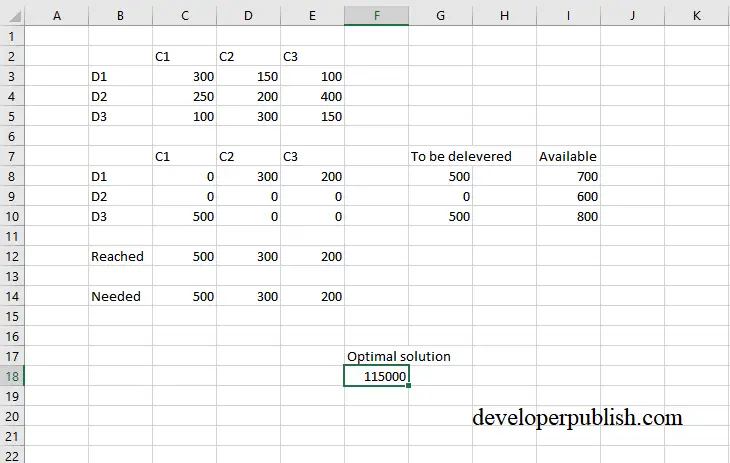Click shipment value 500 in row 10
The image size is (730, 463).
(x=203, y=217)
